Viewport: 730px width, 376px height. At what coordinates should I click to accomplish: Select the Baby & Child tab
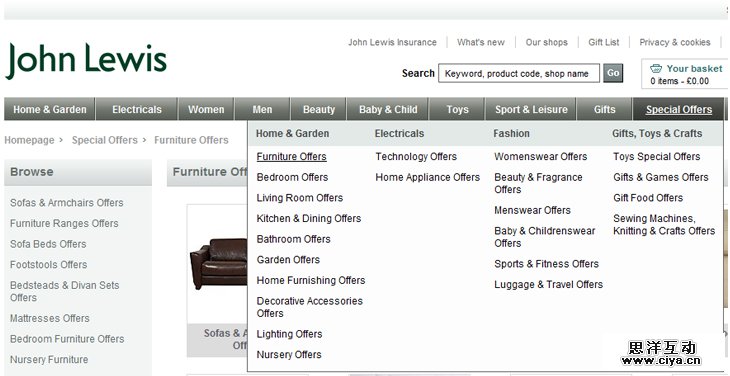pos(388,109)
